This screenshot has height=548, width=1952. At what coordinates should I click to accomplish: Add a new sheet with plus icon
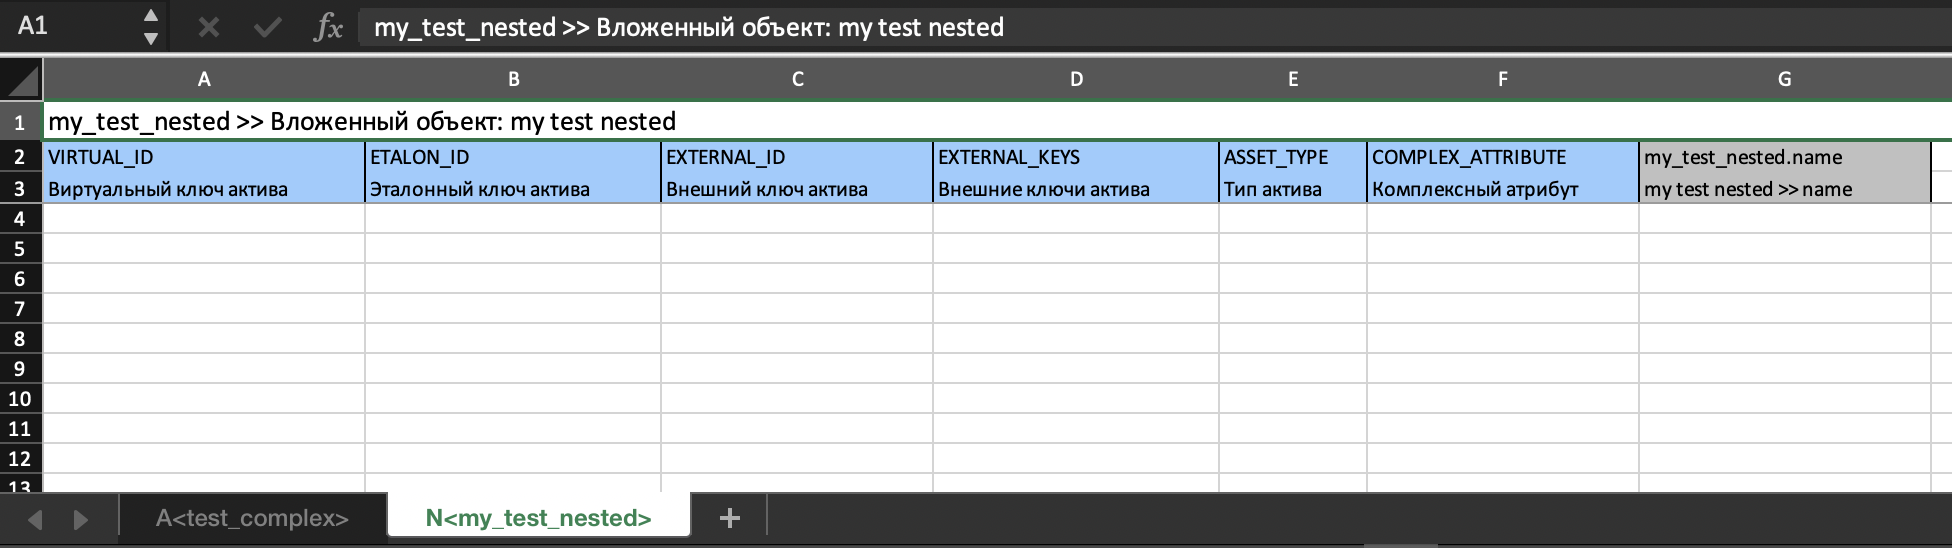click(730, 517)
